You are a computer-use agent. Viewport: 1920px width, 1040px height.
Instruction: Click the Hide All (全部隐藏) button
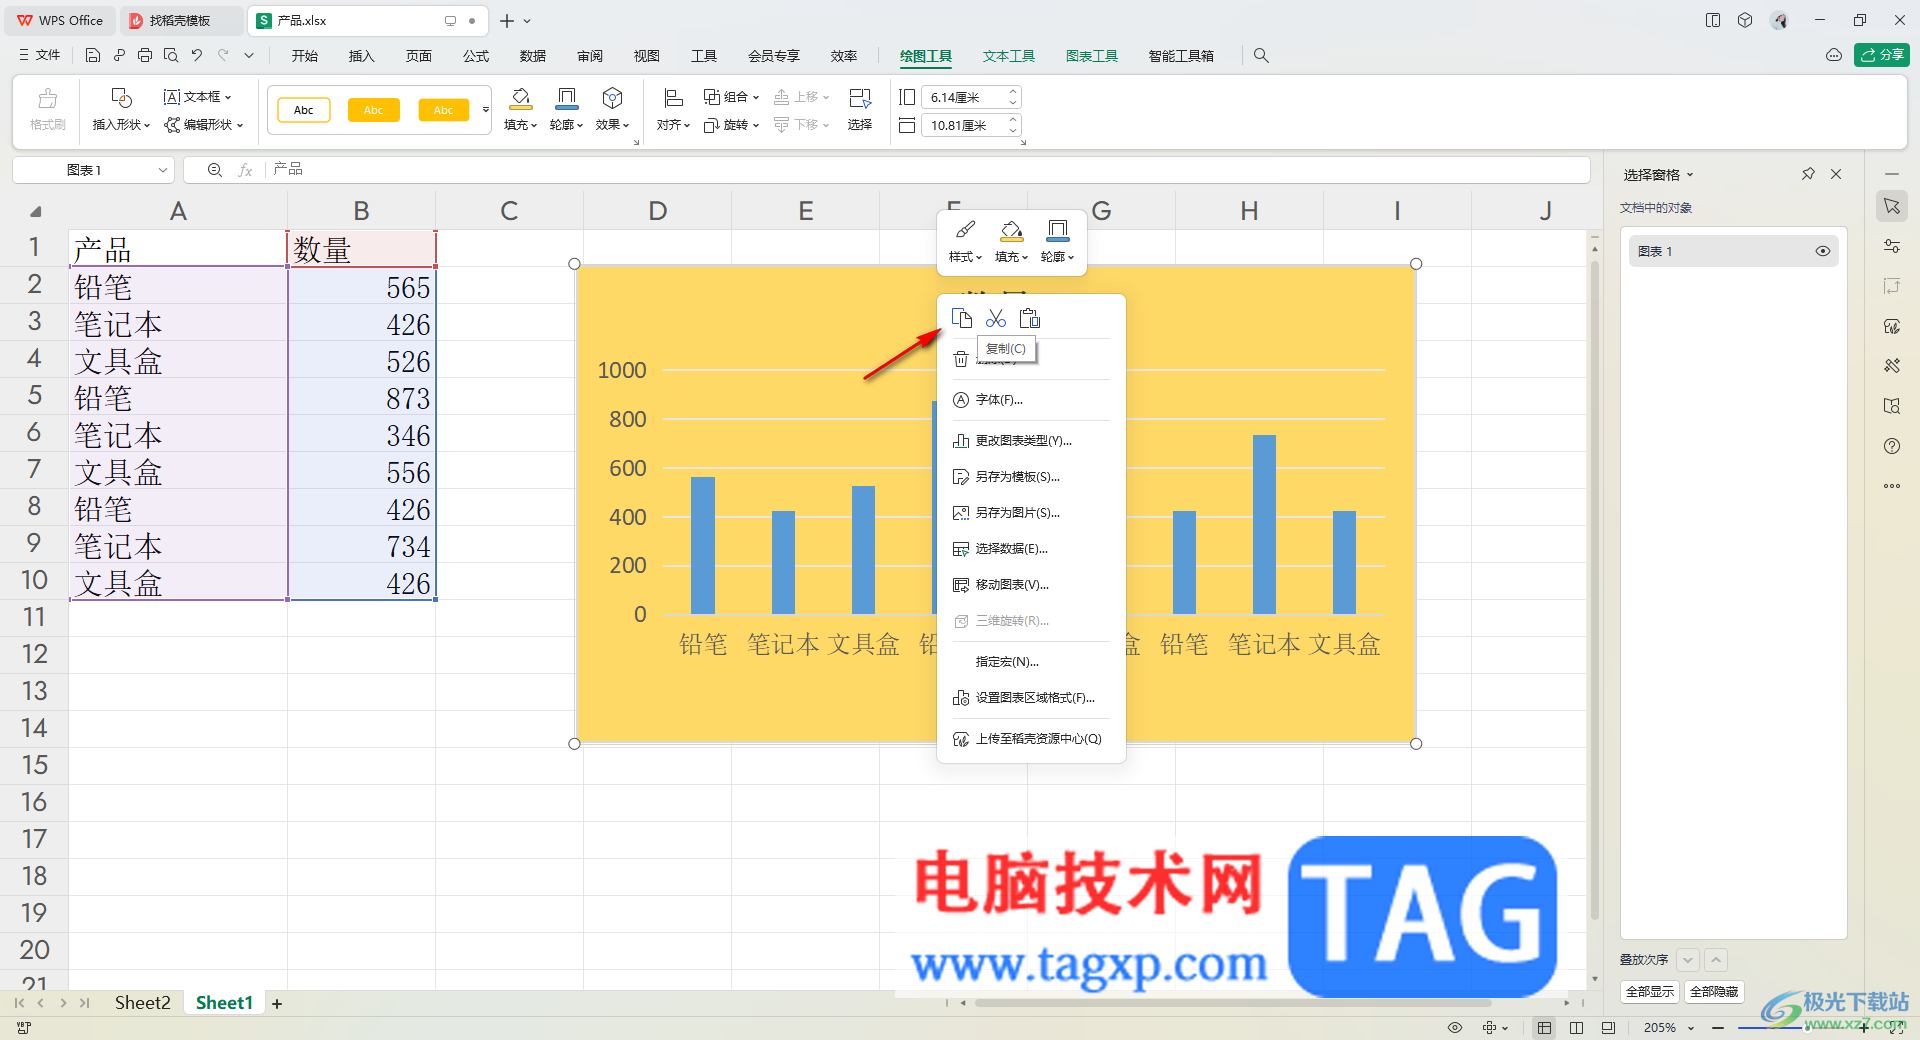pyautogui.click(x=1714, y=992)
